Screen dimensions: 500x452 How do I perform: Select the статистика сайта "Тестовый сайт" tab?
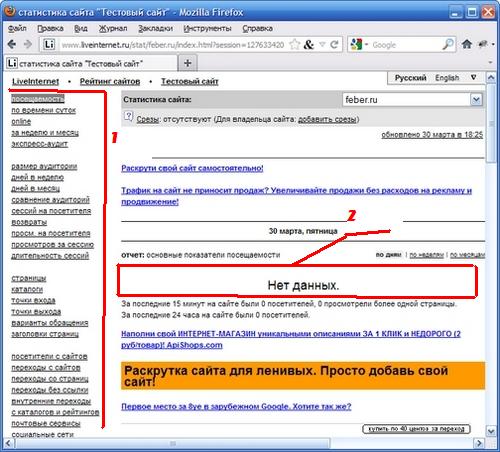coord(91,63)
